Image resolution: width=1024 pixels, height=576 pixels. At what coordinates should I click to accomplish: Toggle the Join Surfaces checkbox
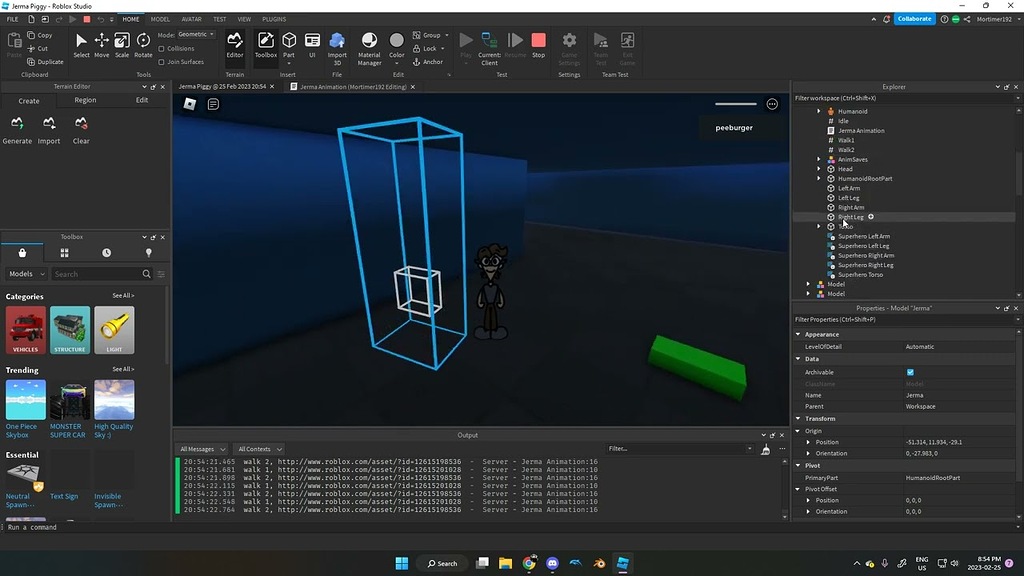pos(161,62)
